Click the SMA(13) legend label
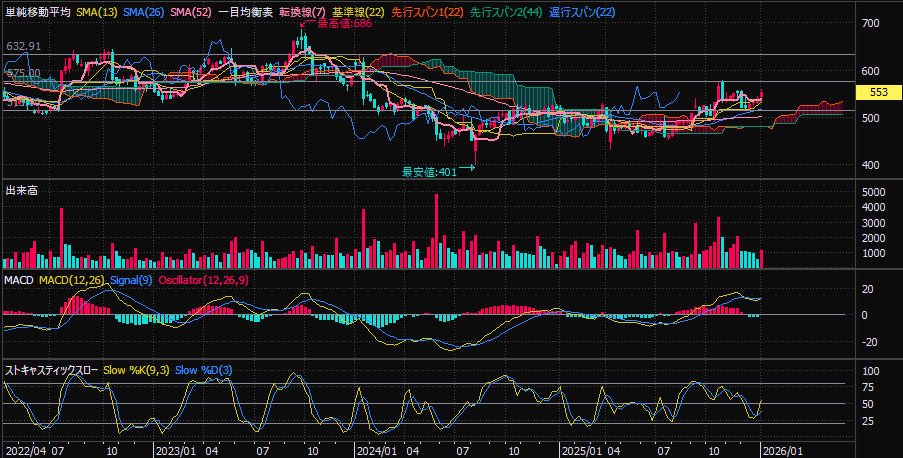 [x=97, y=12]
